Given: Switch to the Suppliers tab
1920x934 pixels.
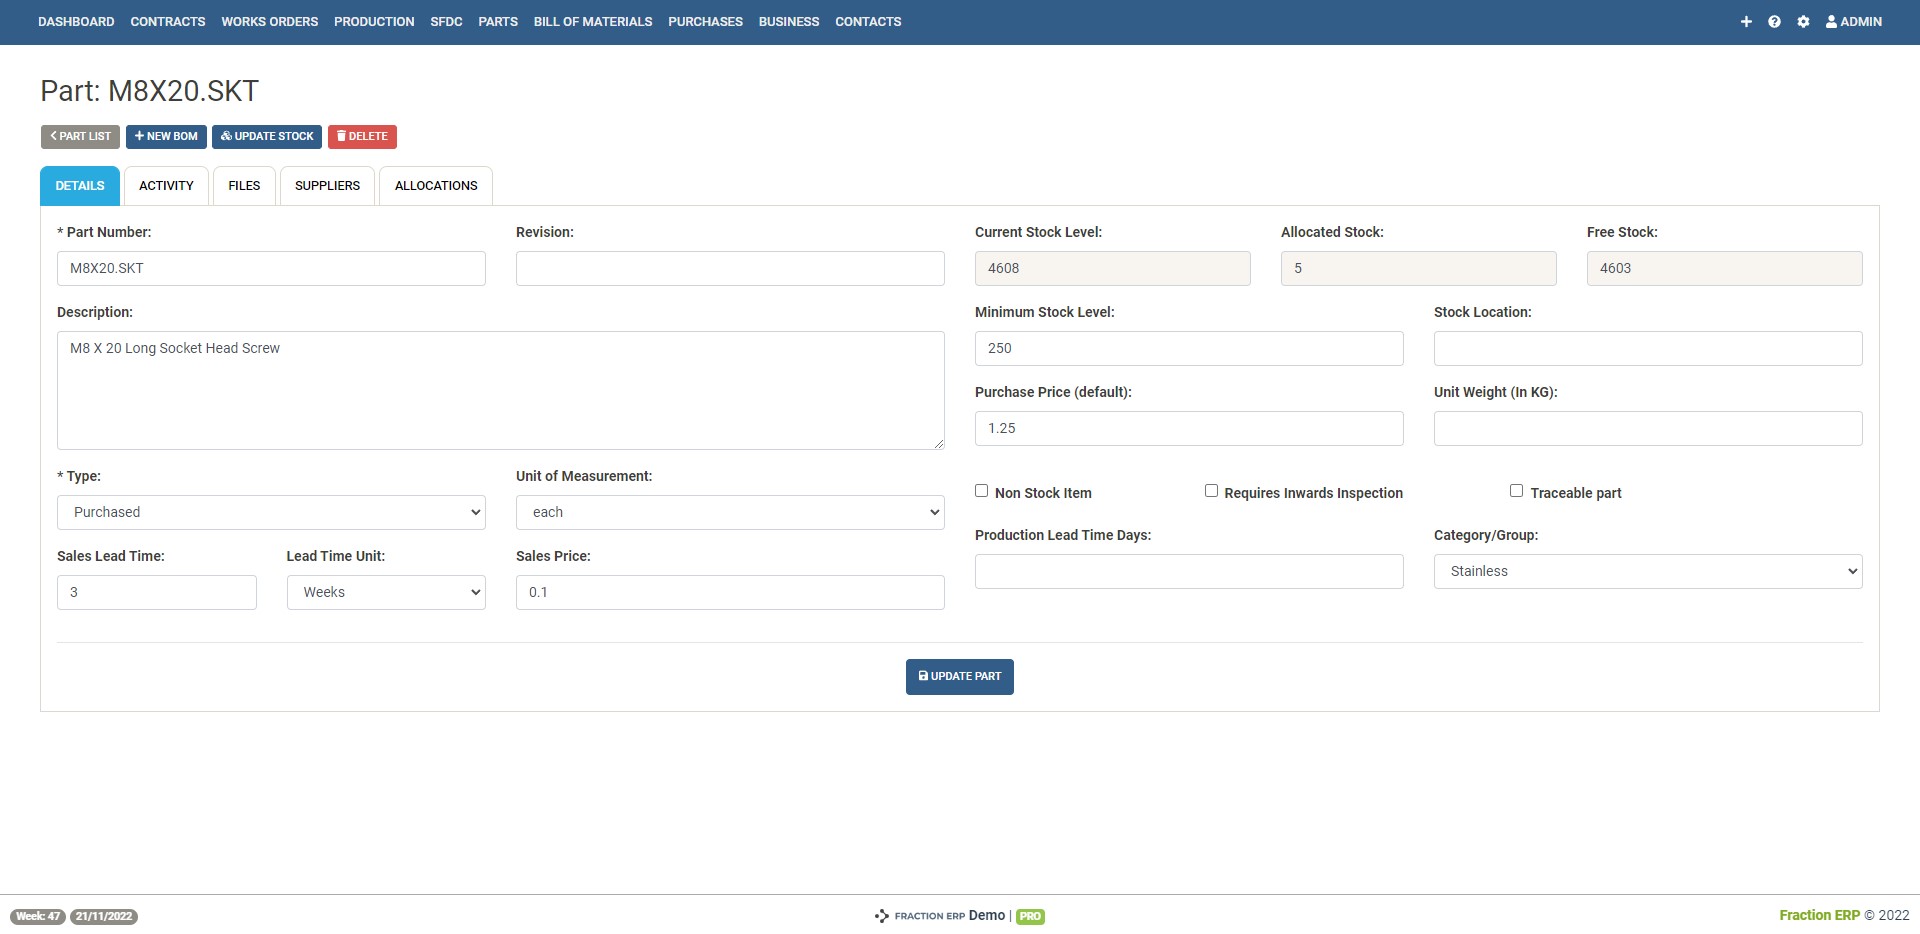Looking at the screenshot, I should 327,185.
